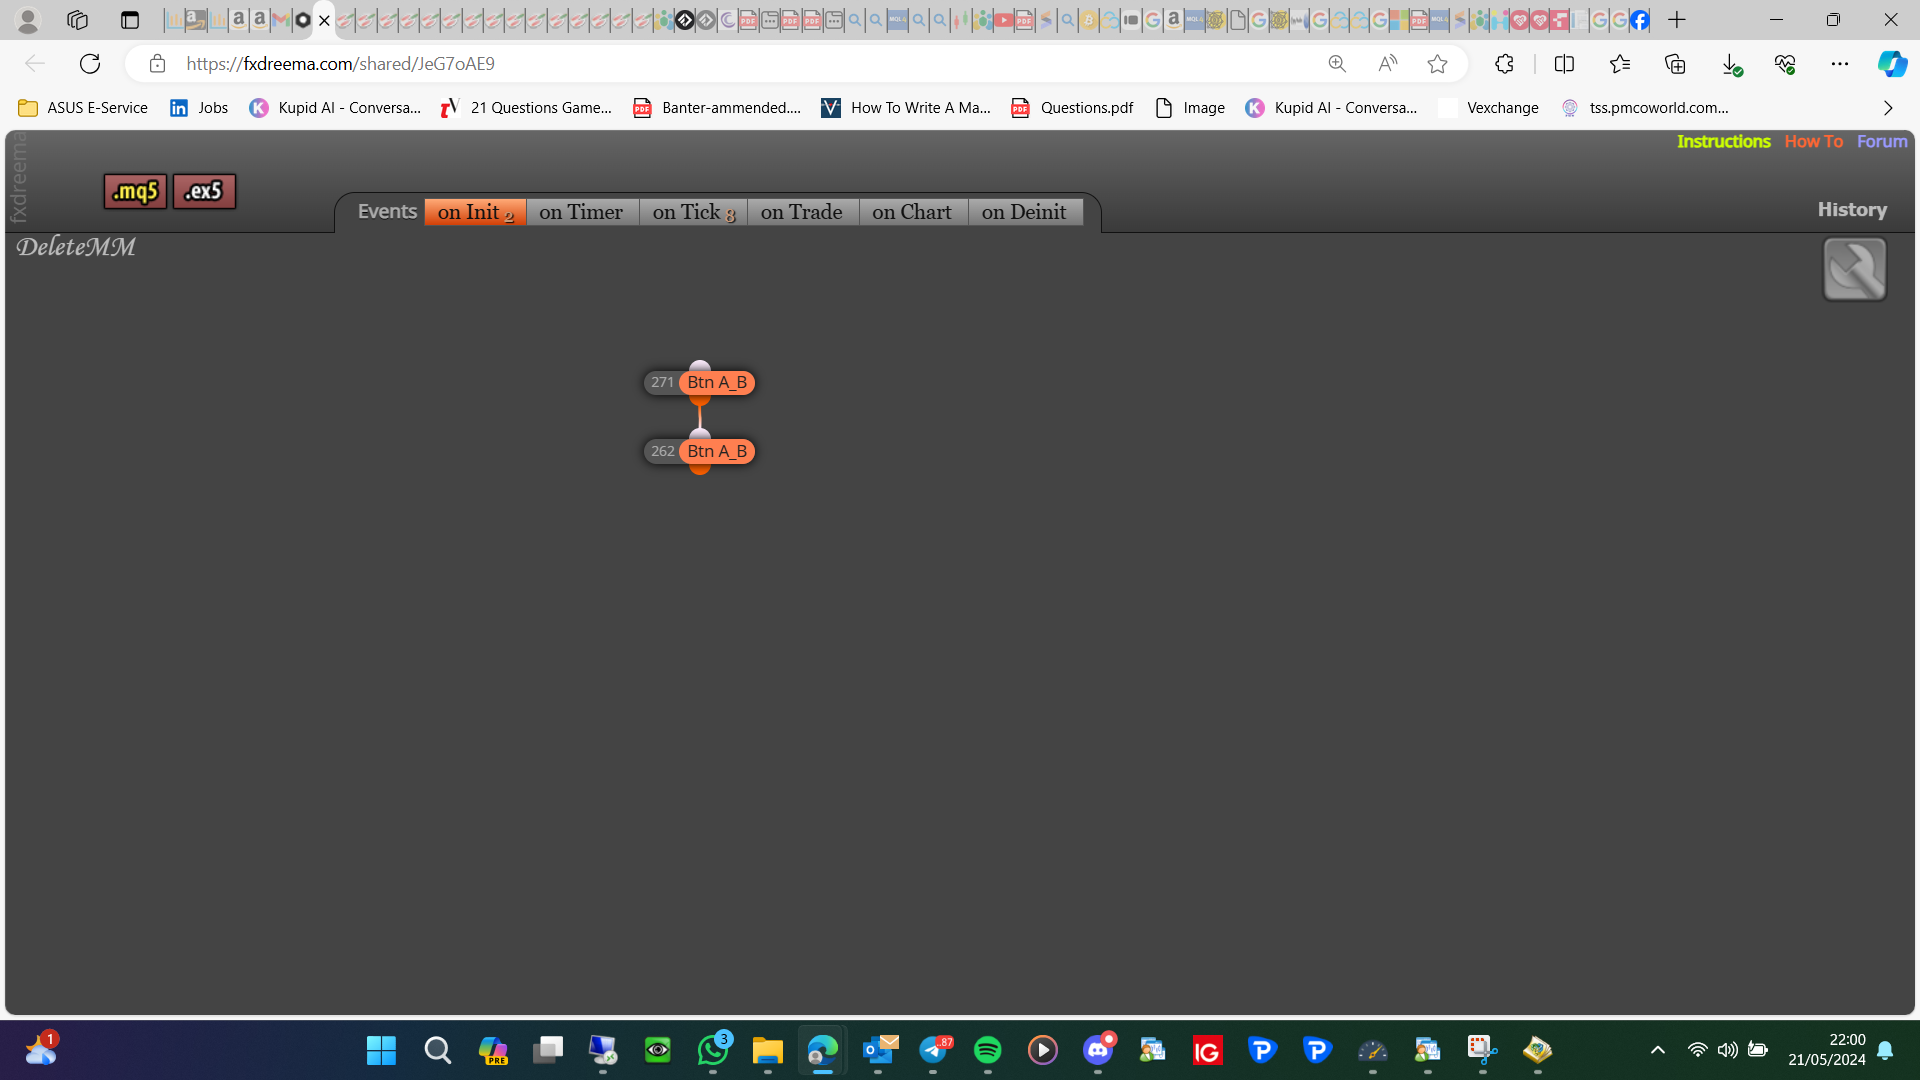Image resolution: width=1920 pixels, height=1080 pixels.
Task: Open a new browser tab
Action: point(1677,20)
